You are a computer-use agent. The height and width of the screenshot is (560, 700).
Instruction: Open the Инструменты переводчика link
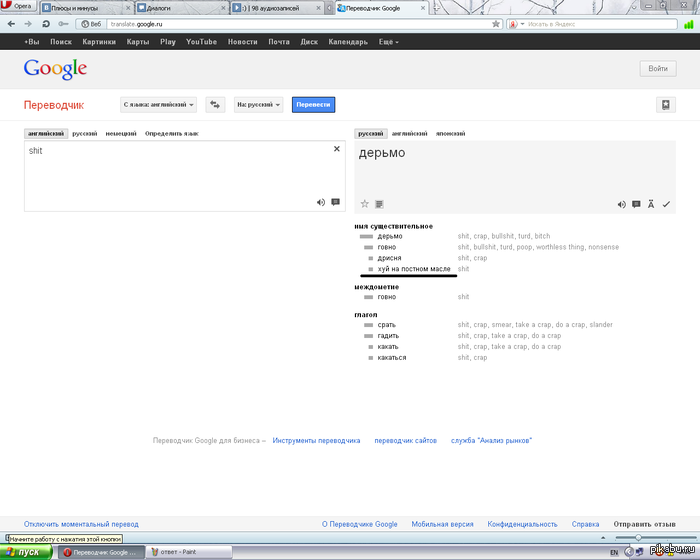(316, 440)
